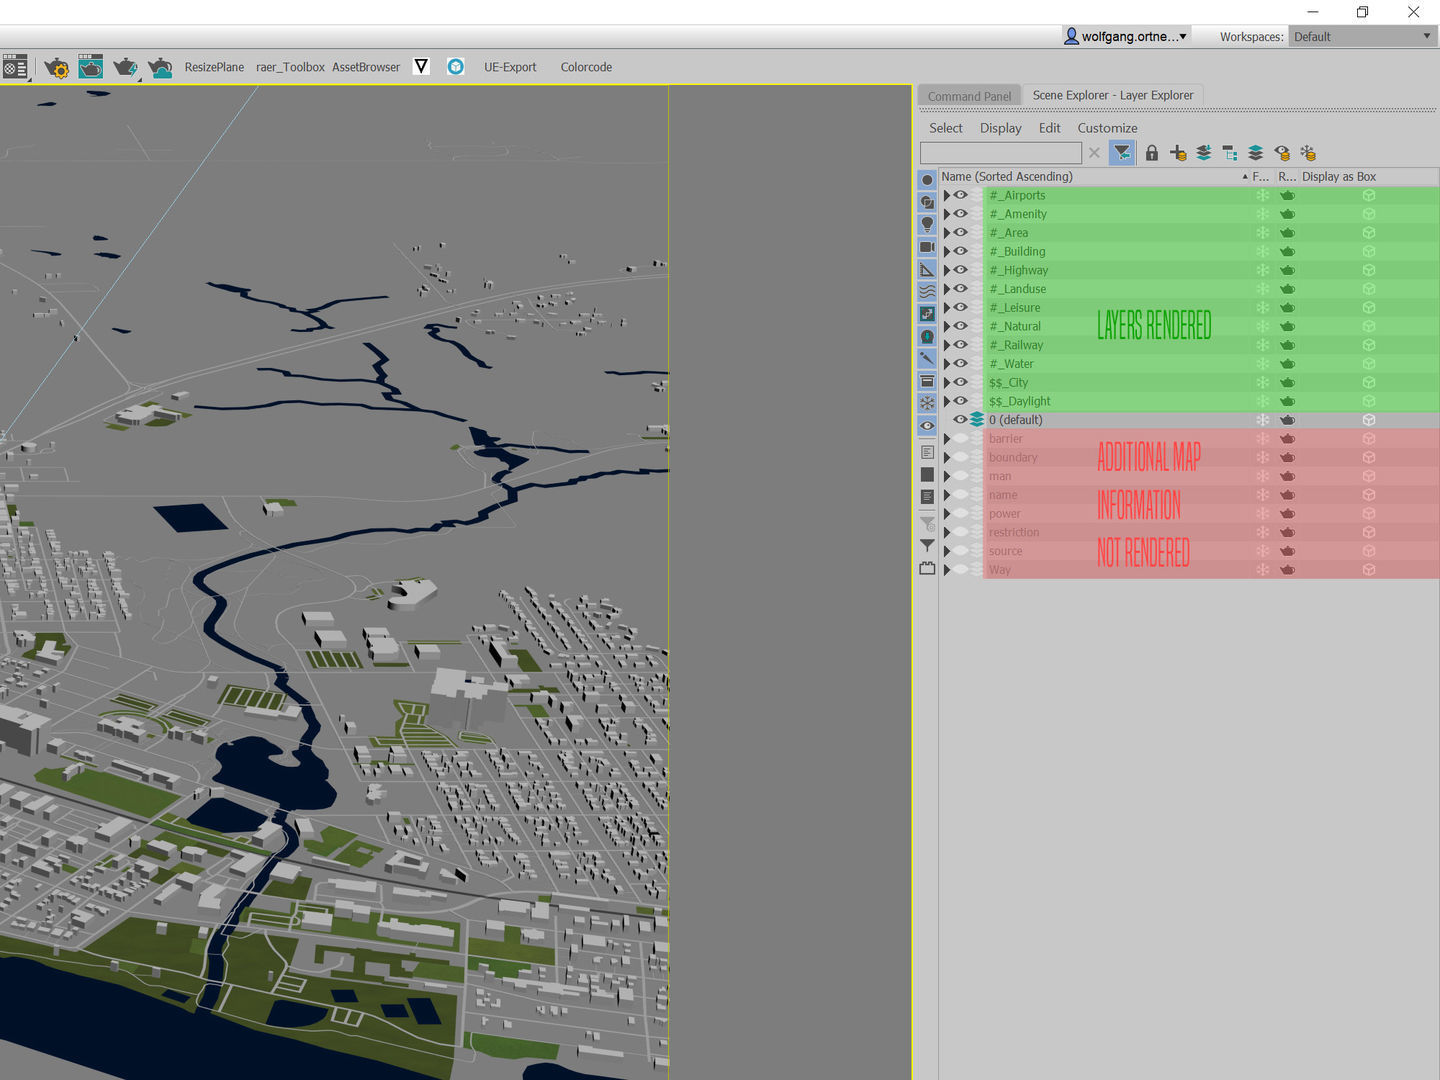This screenshot has width=1440, height=1080.
Task: Click the V-Ray logo toolbar icon
Action: (x=421, y=67)
